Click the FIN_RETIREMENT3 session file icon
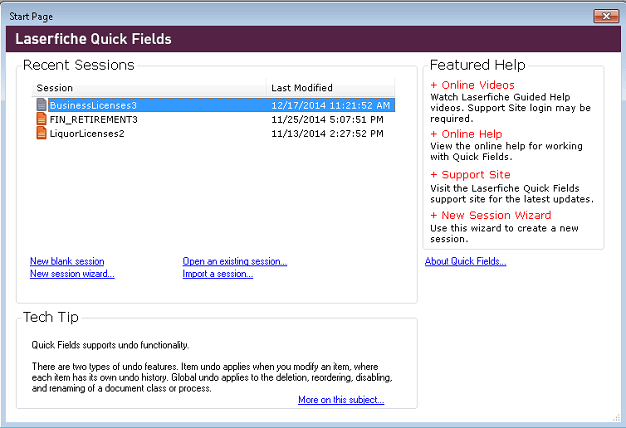 click(x=42, y=119)
